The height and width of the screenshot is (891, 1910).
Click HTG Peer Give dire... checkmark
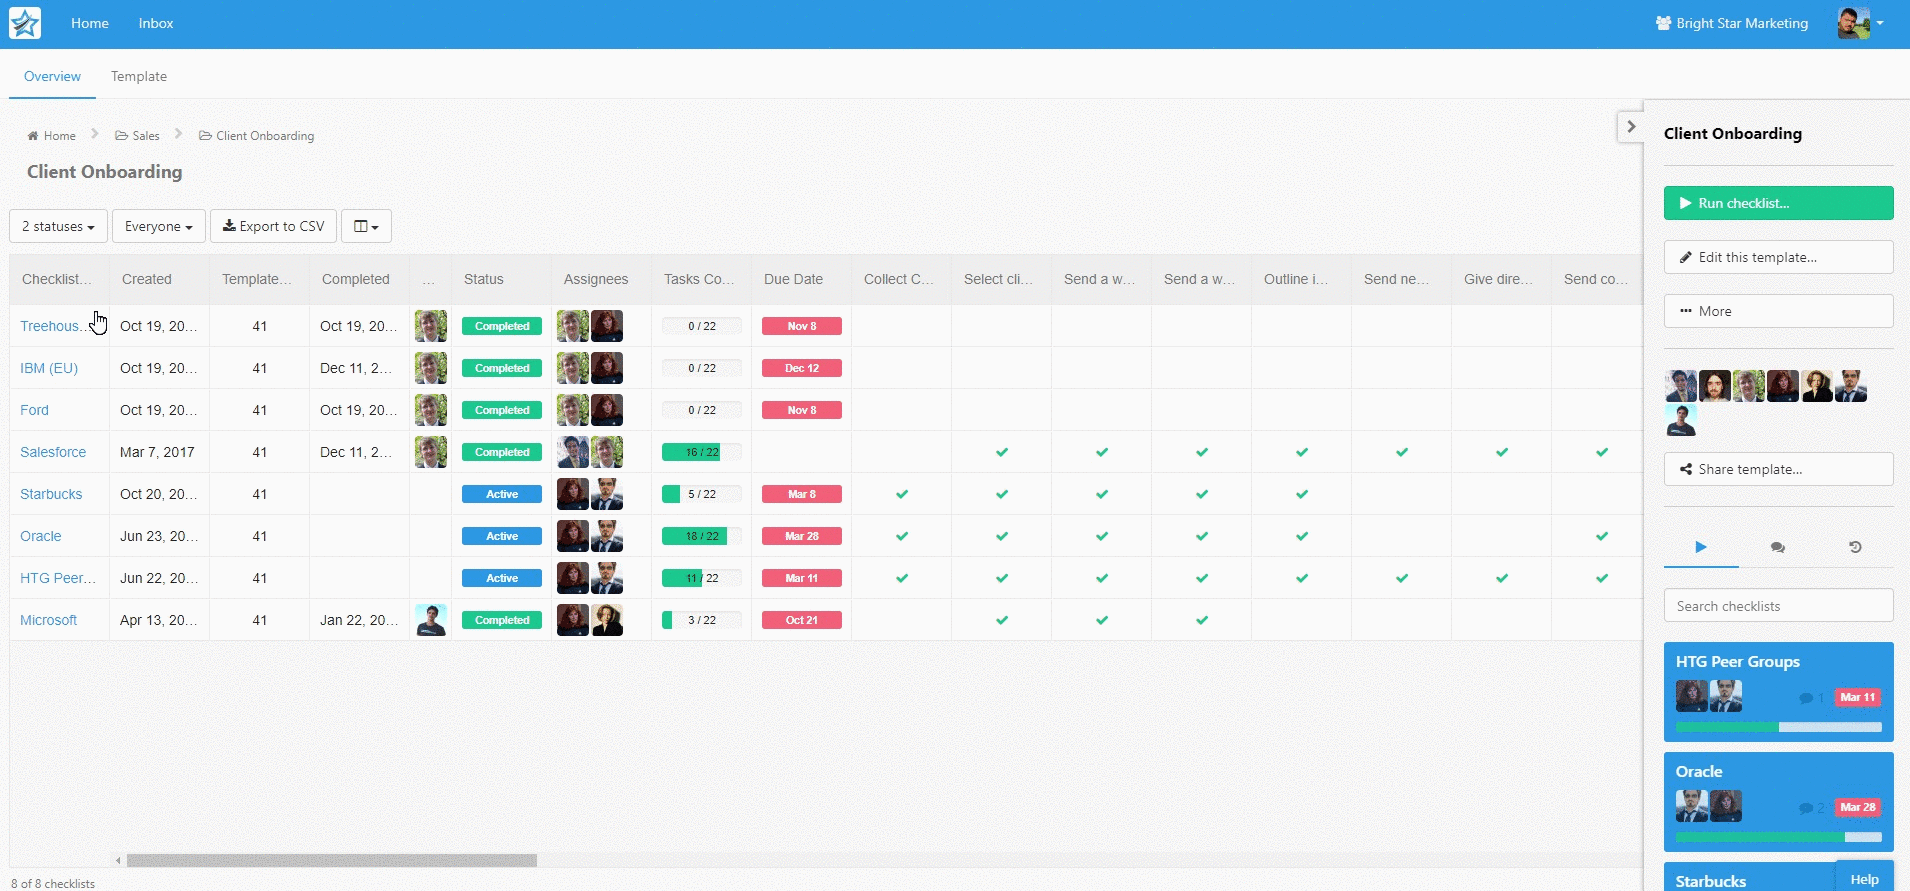[x=1502, y=578]
